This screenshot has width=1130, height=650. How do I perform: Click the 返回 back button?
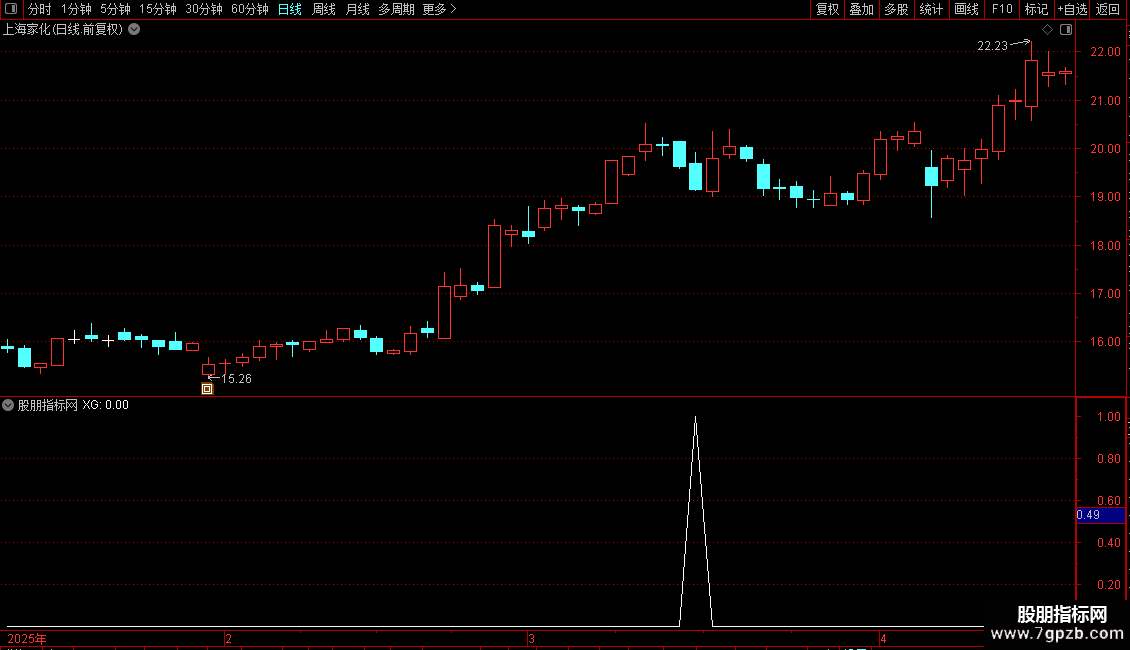(x=1108, y=9)
